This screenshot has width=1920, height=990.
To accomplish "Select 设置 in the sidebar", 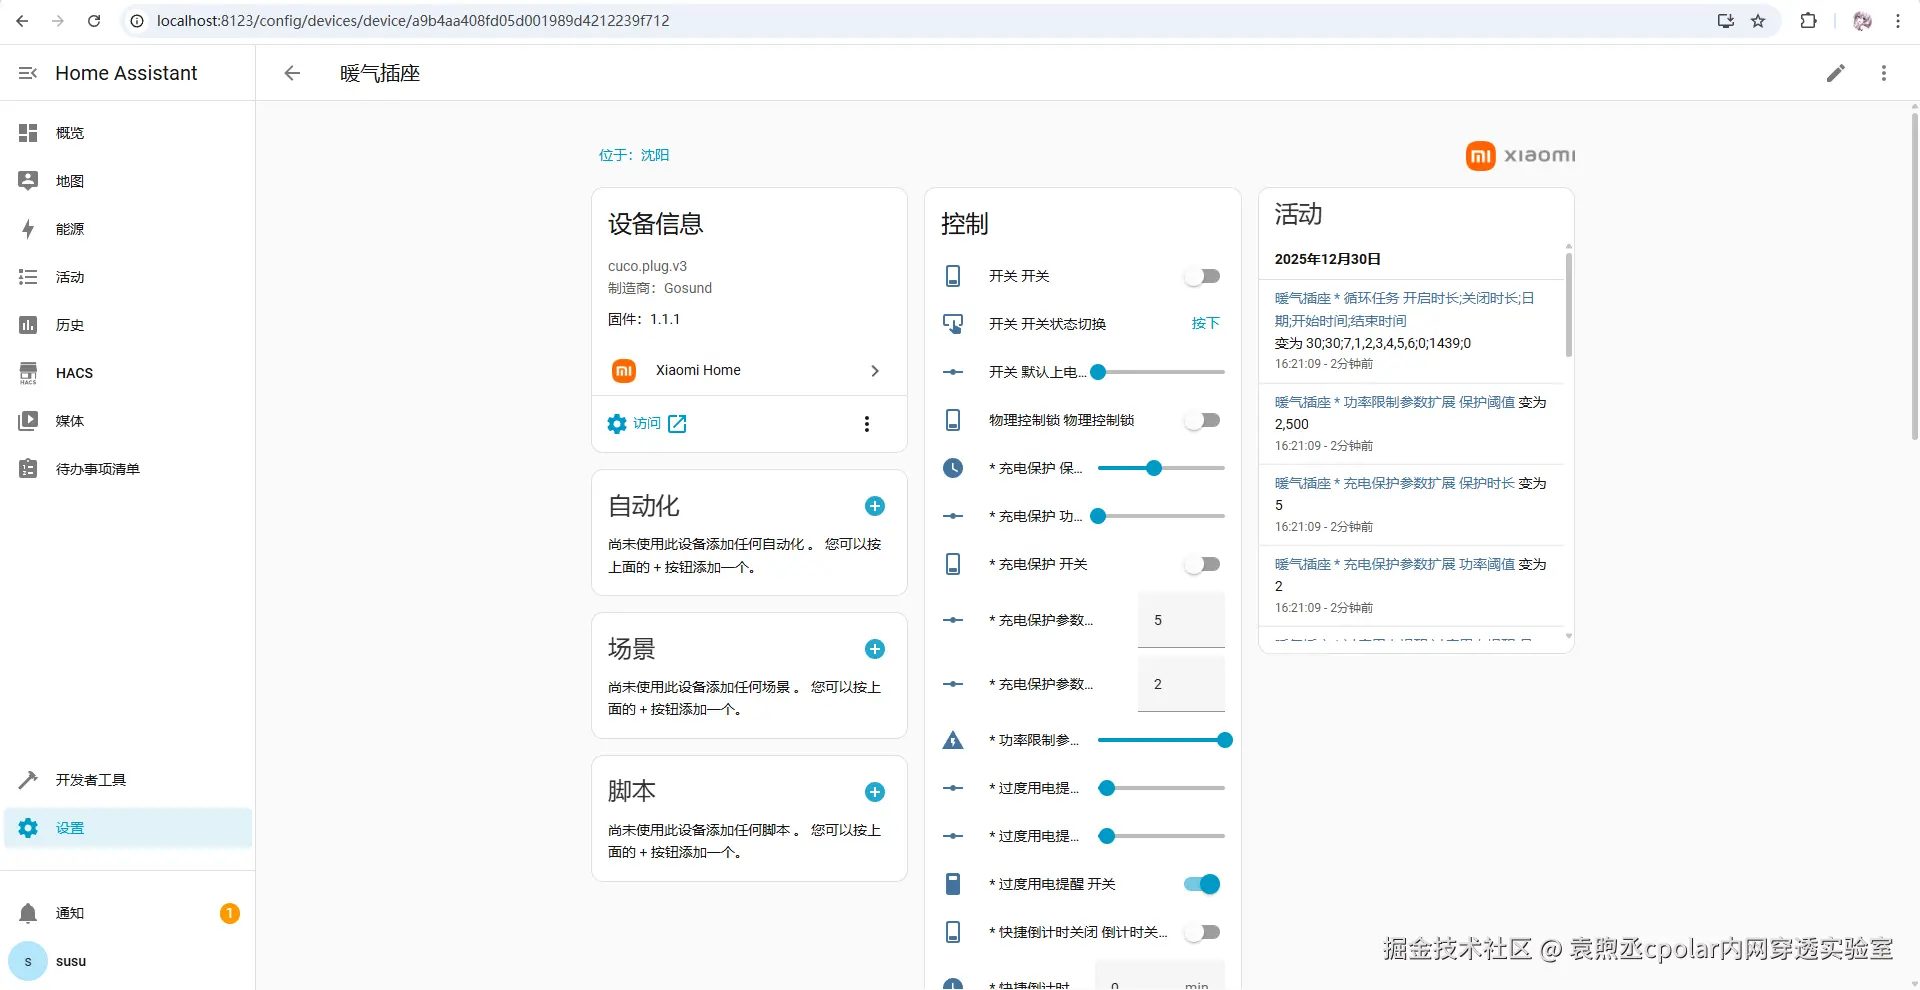I will pos(128,828).
